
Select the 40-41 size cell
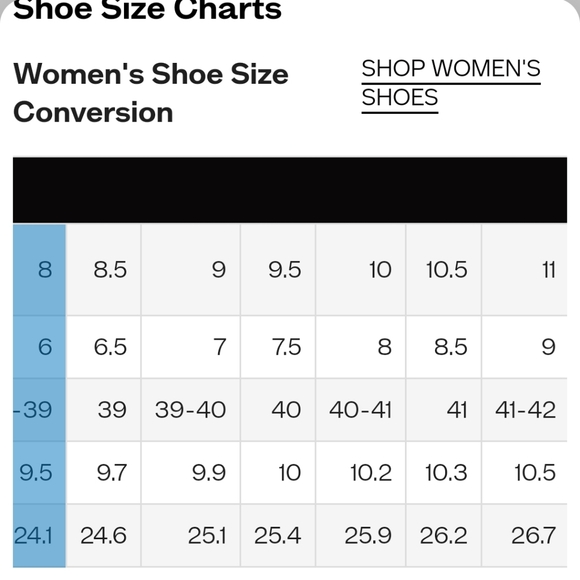click(x=361, y=410)
